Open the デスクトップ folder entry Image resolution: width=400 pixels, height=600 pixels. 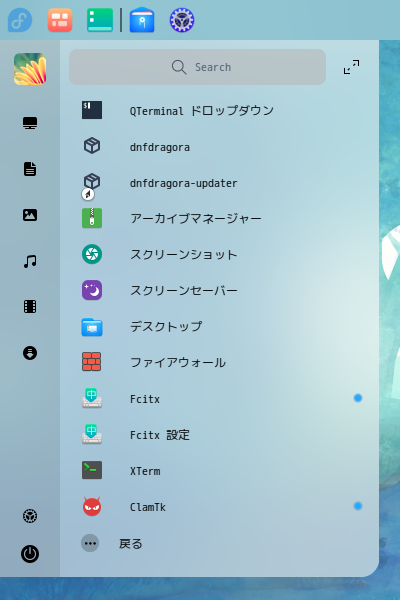click(x=219, y=326)
